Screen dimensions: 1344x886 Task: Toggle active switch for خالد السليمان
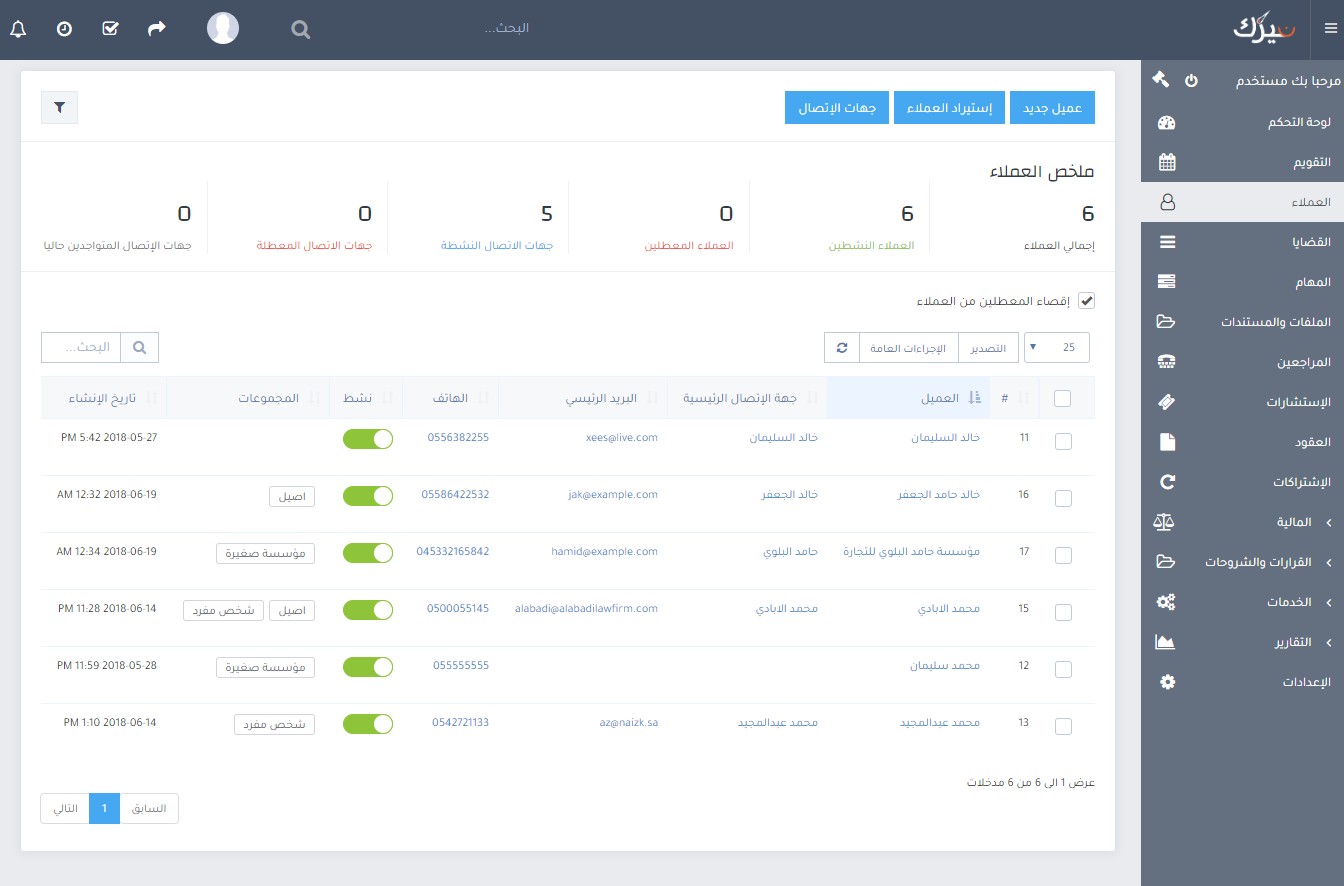367,438
